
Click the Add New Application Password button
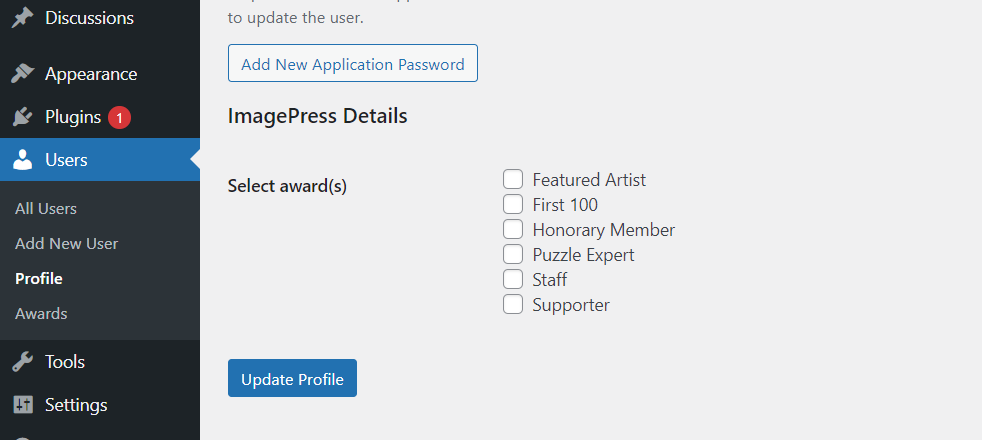(x=352, y=63)
